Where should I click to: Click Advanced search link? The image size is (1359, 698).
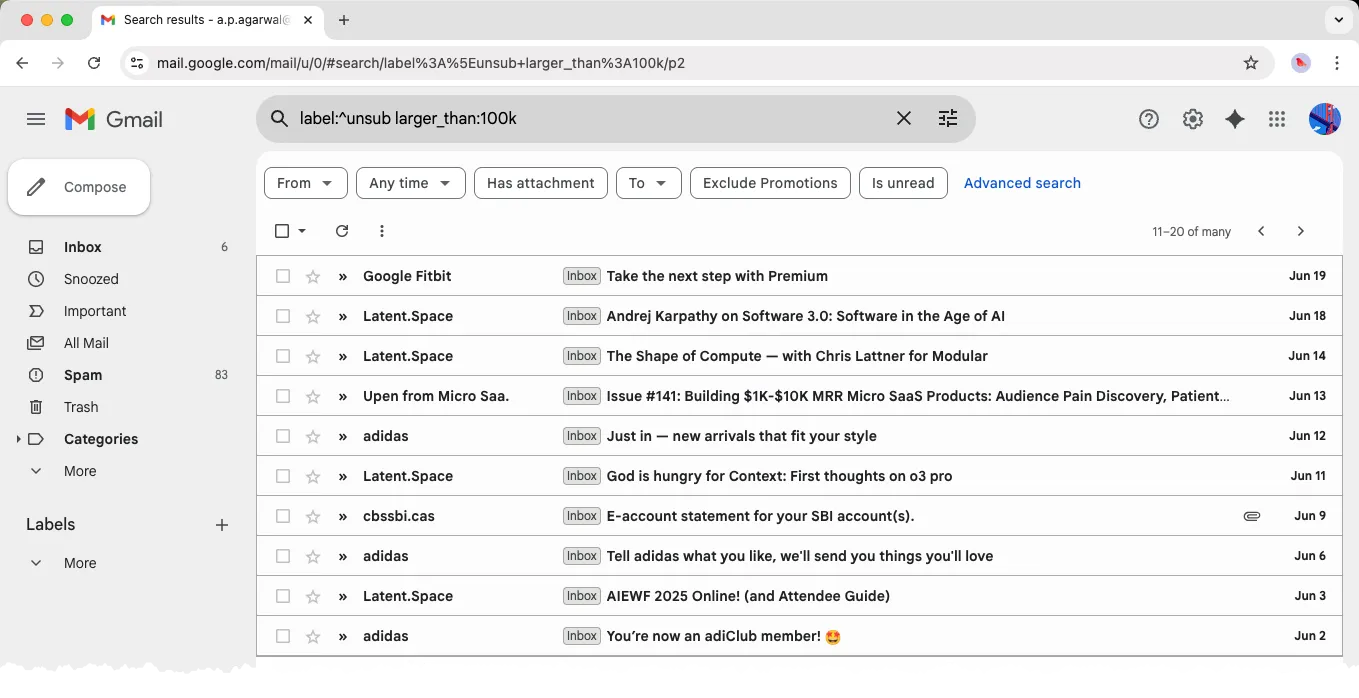click(1022, 183)
